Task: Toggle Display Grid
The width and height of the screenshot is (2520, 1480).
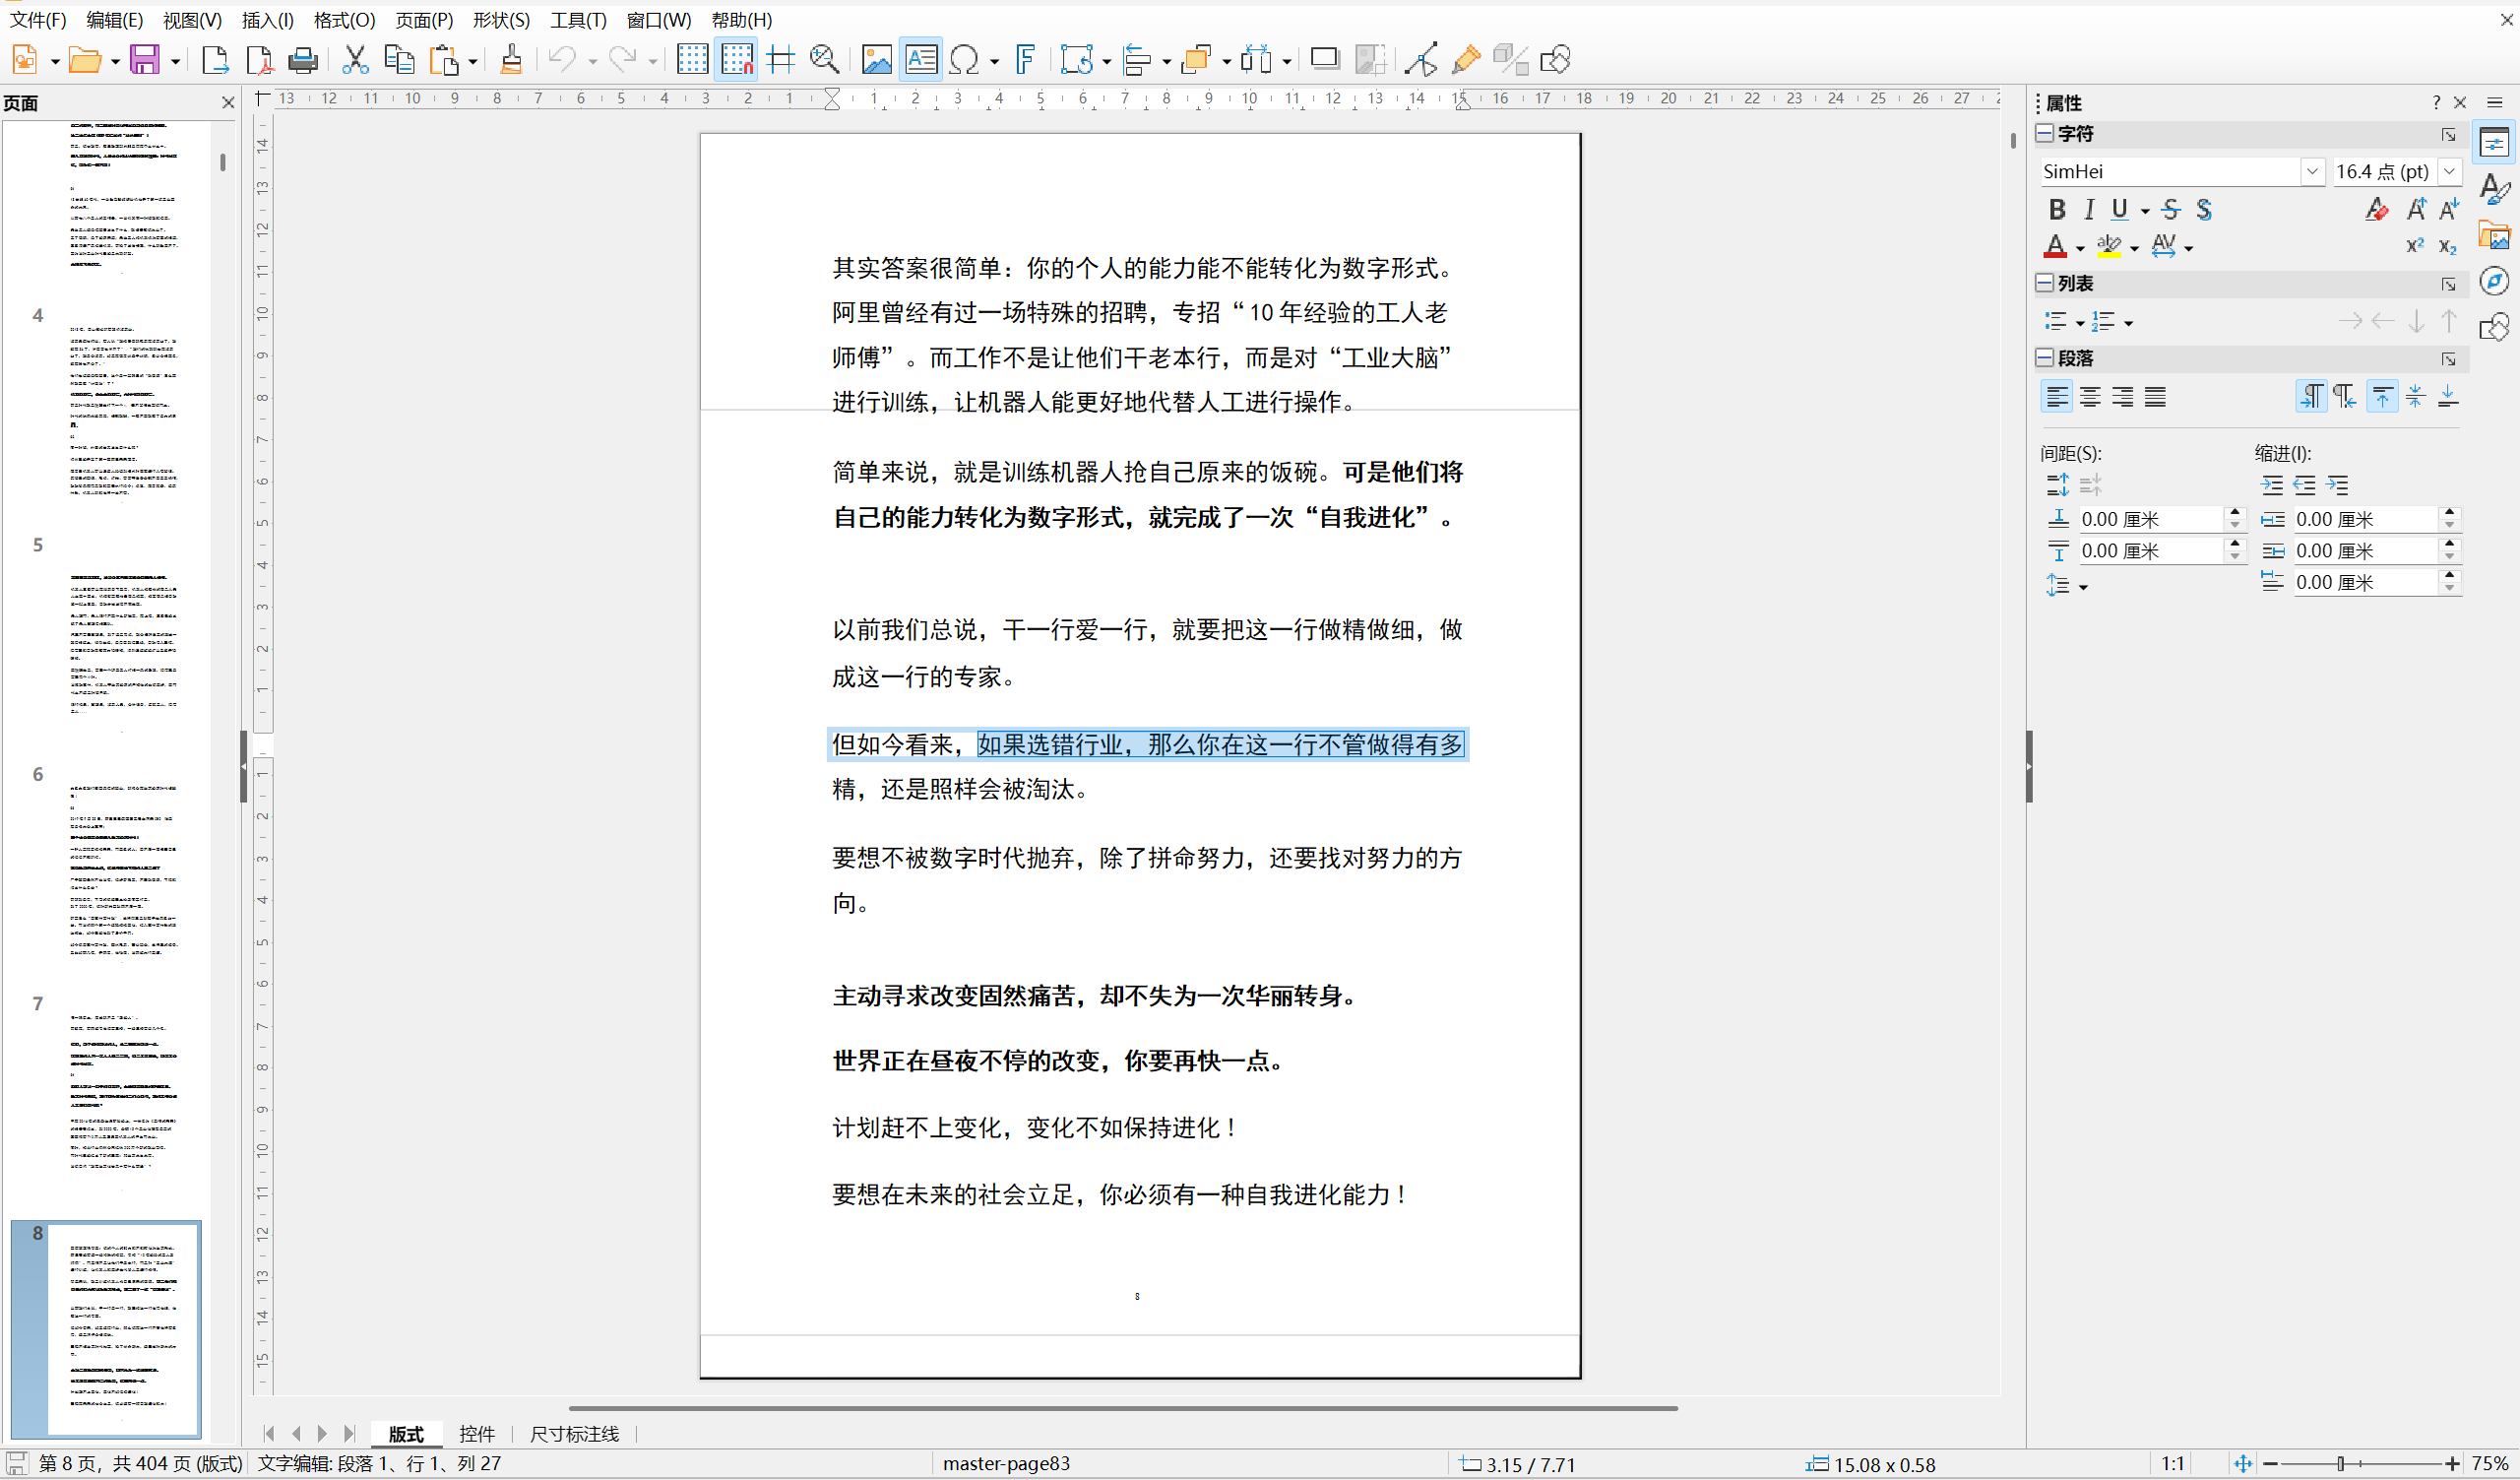Action: point(692,60)
